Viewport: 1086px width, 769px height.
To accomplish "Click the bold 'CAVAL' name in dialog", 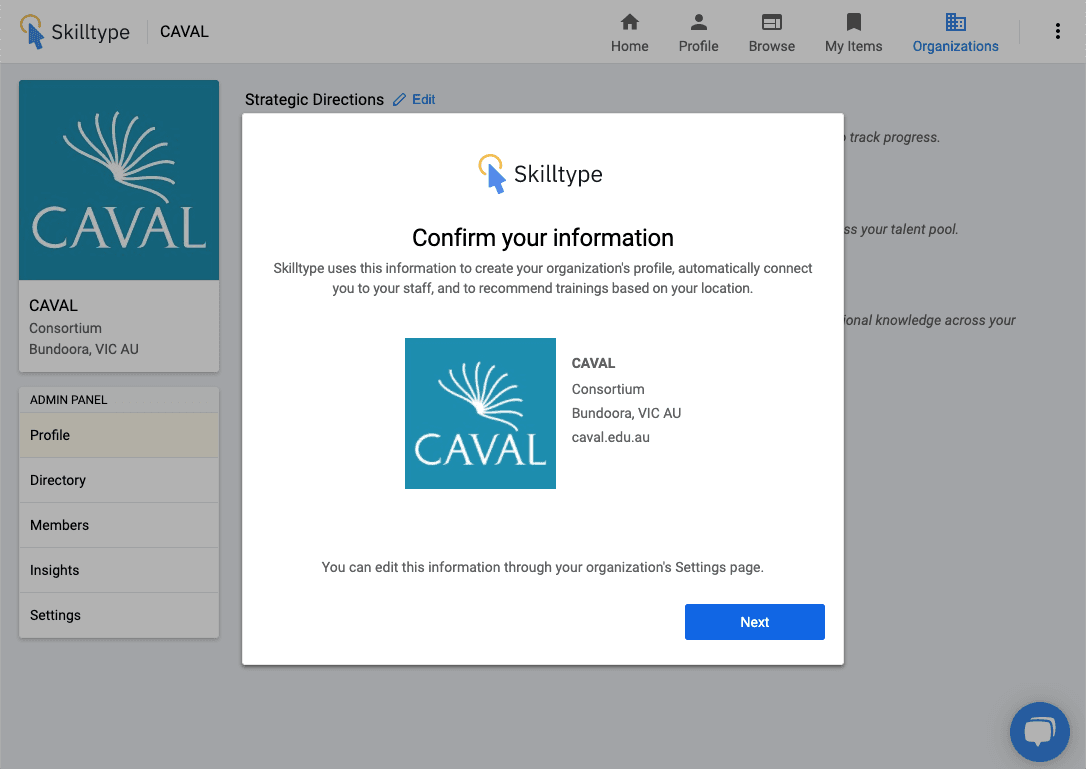I will [x=593, y=363].
